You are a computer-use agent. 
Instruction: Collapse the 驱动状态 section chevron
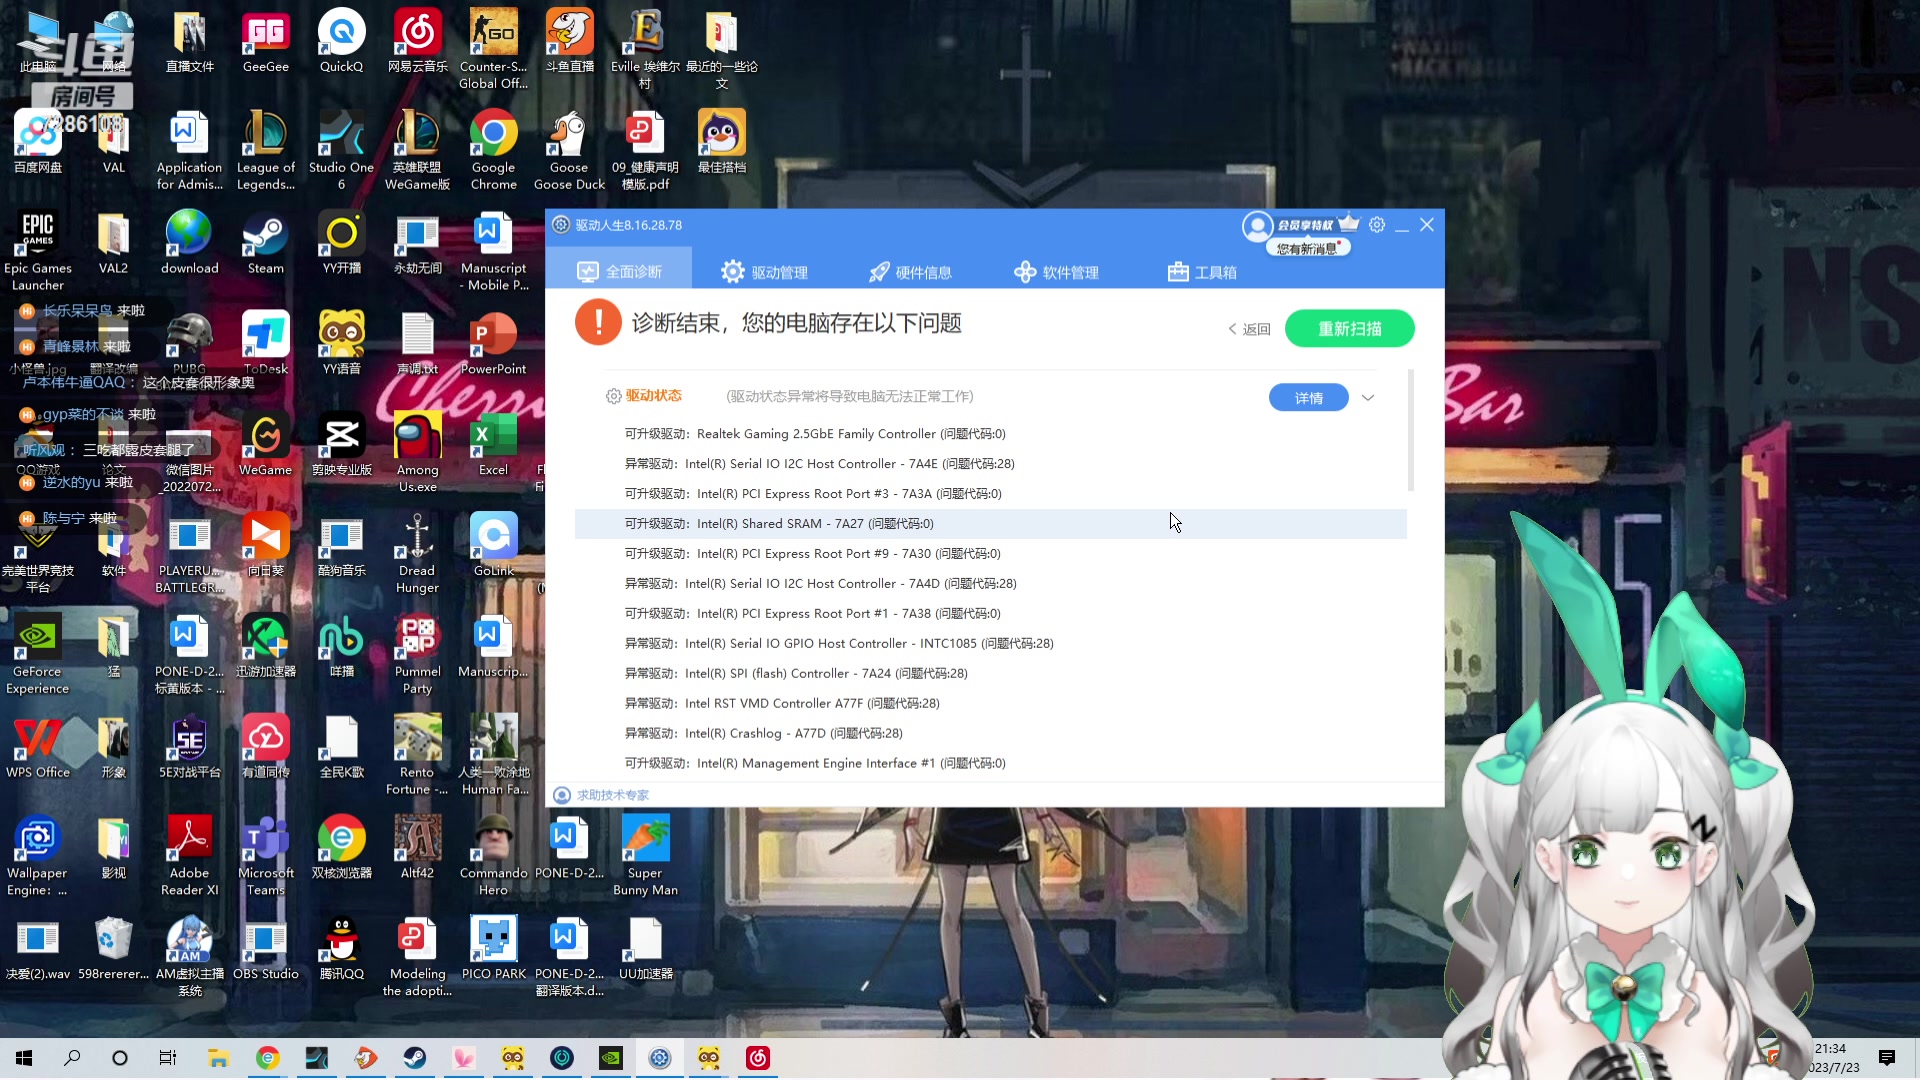pos(1368,398)
